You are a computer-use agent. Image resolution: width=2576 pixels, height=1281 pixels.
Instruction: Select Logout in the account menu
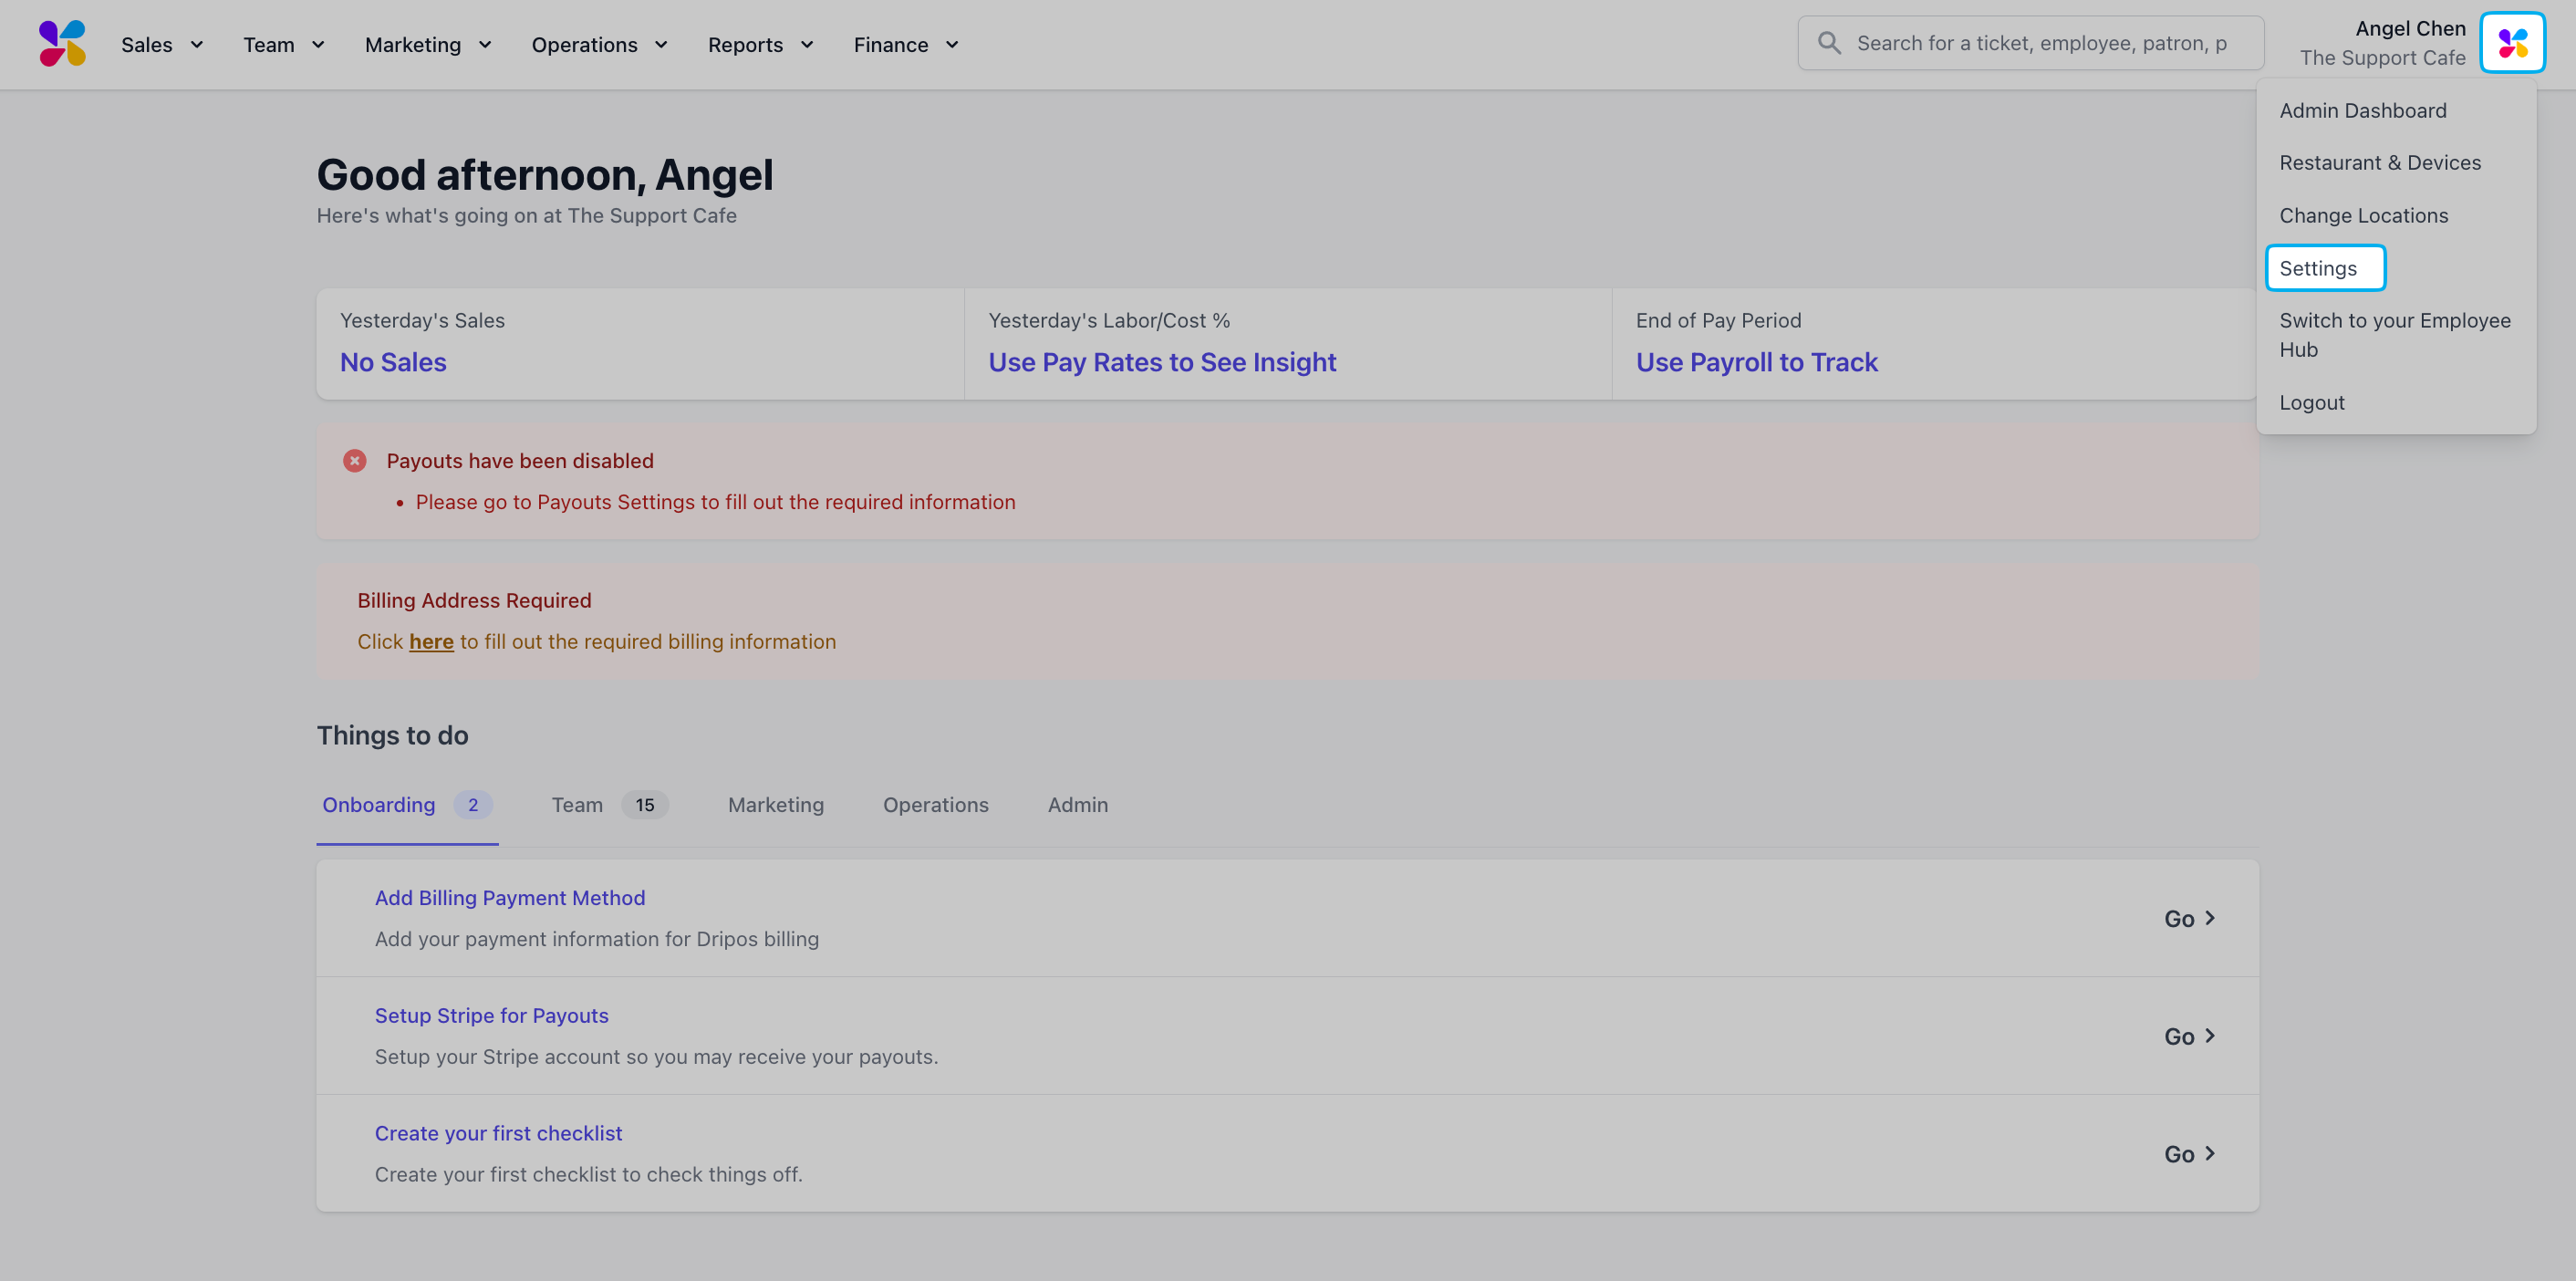point(2311,402)
